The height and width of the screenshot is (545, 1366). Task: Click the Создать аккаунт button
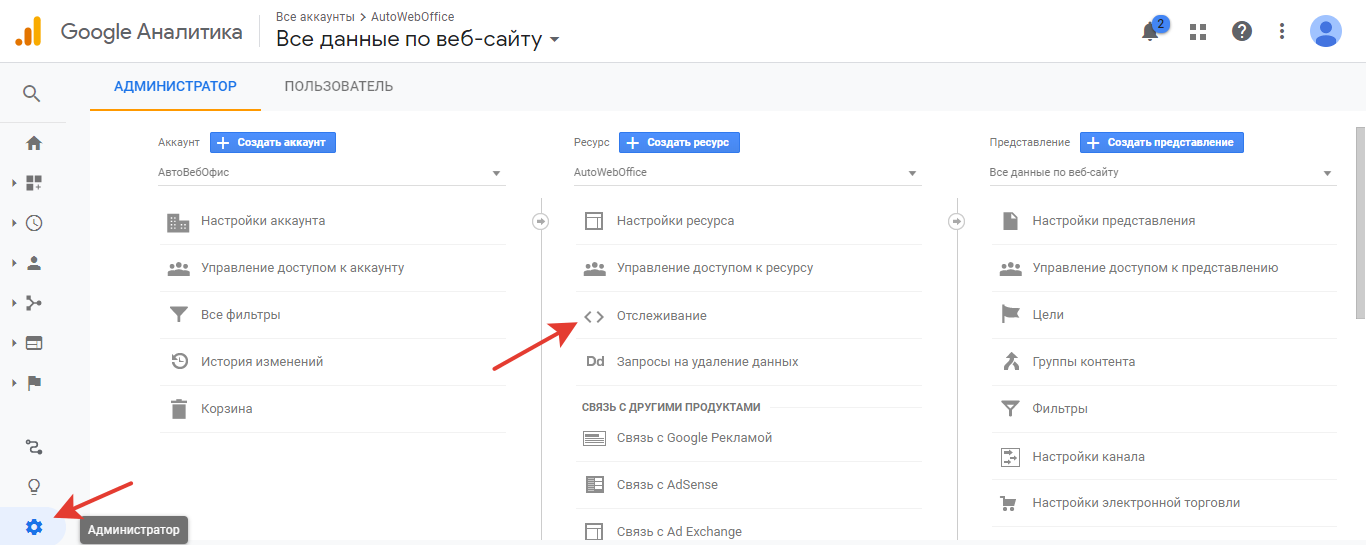(273, 143)
